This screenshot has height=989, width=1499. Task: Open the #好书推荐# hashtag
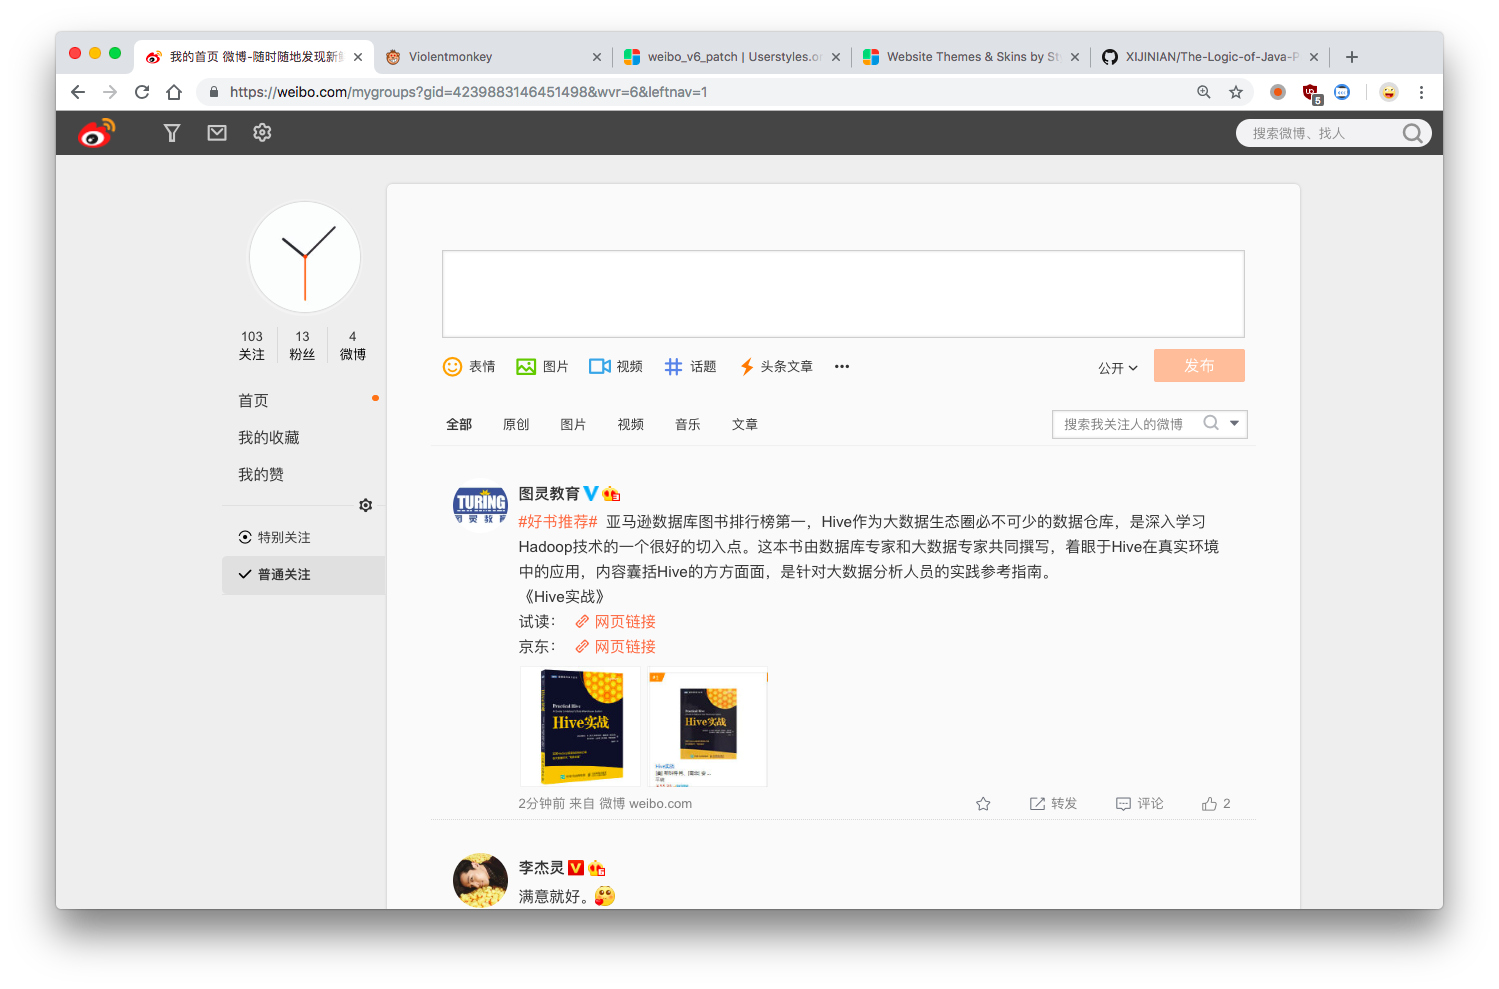558,522
